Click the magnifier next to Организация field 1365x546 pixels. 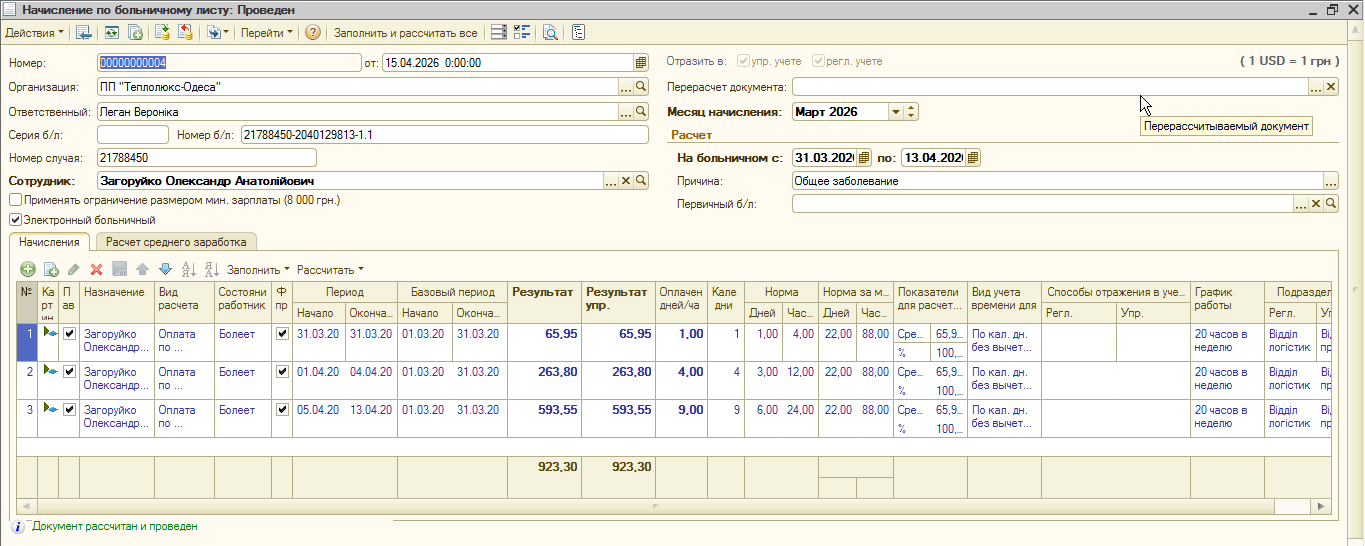point(642,87)
